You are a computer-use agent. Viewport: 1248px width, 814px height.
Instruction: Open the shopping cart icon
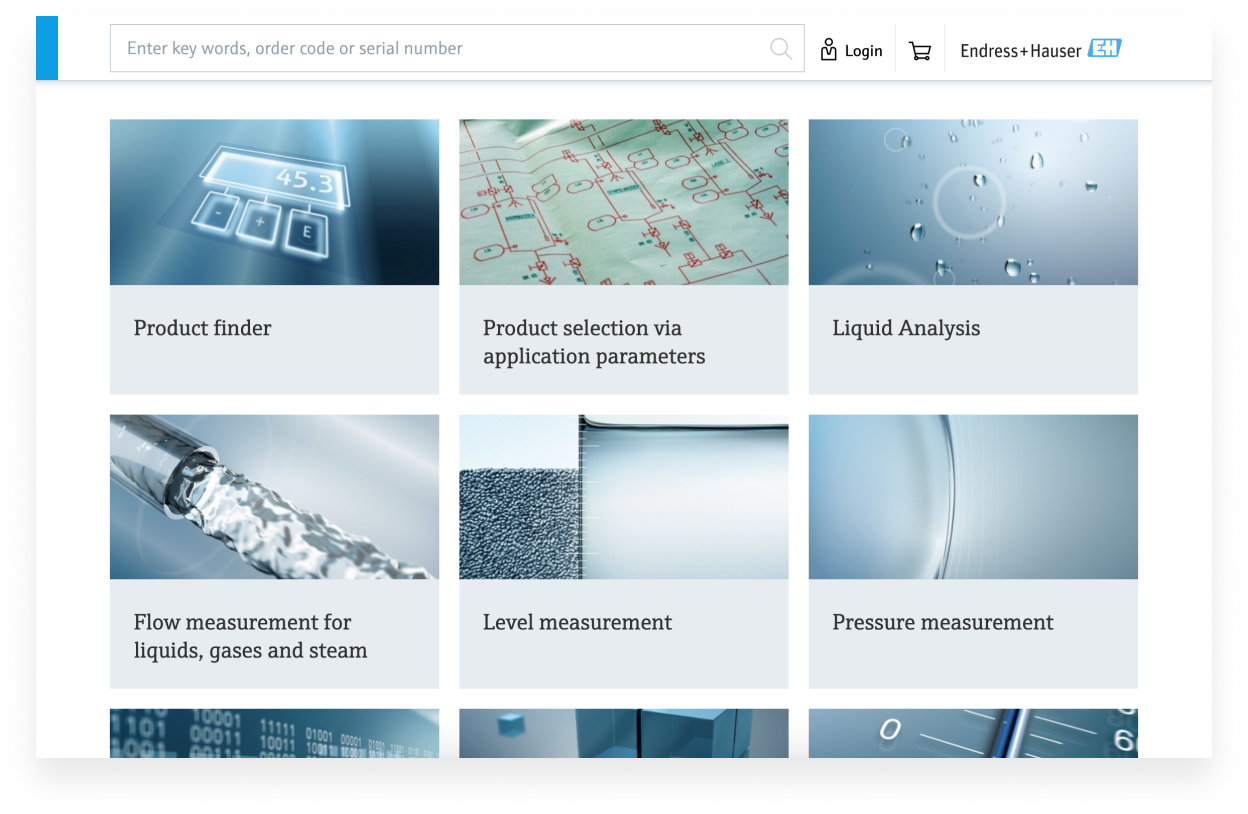point(919,49)
